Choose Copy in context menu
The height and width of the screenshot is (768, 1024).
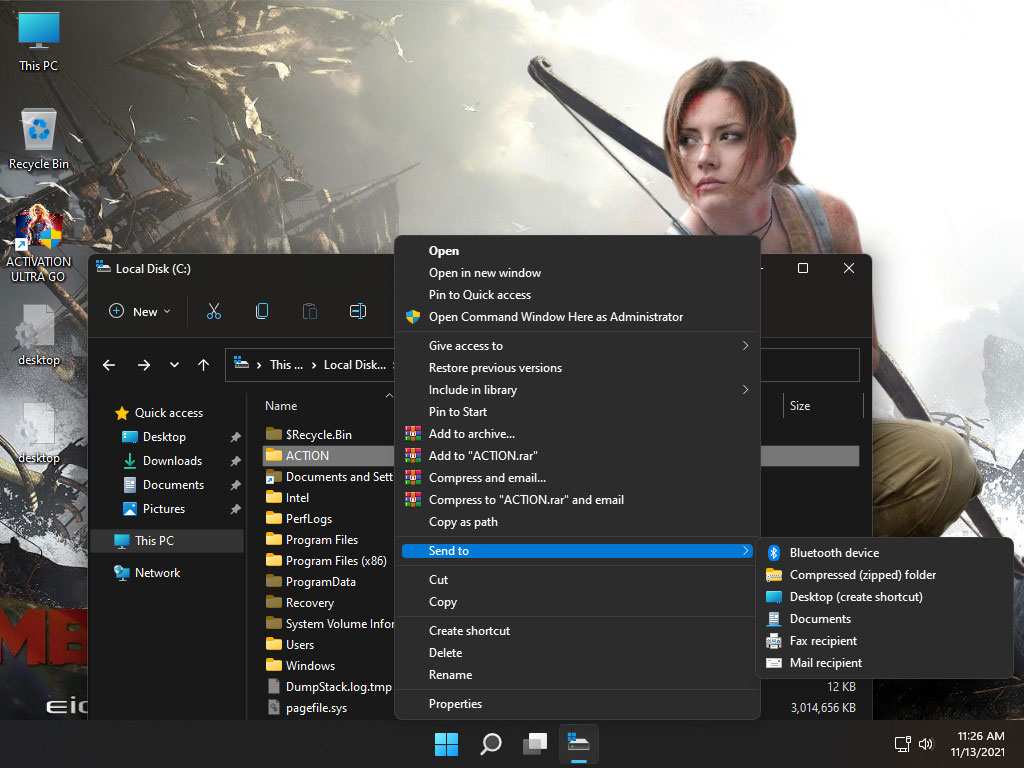[577, 602]
